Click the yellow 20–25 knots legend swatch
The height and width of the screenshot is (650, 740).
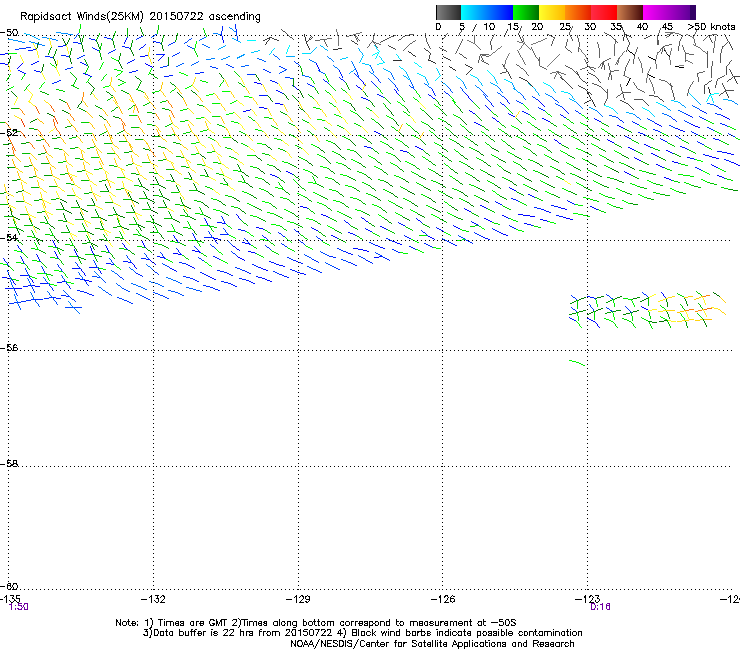(552, 12)
